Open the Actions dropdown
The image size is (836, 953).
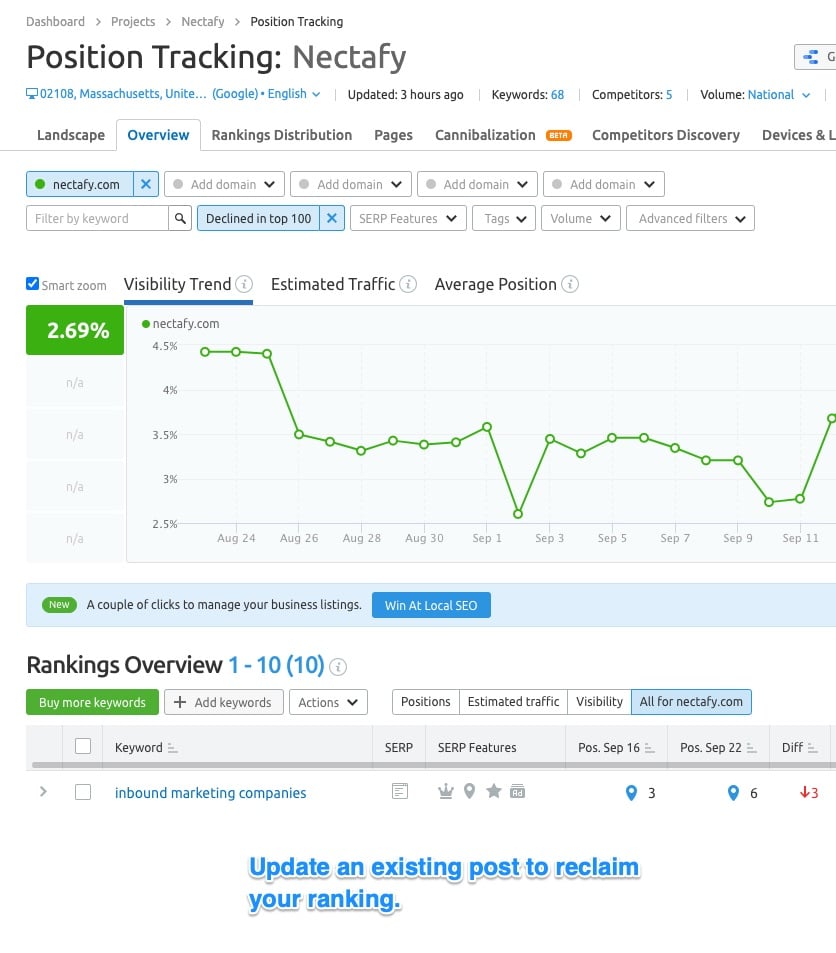tap(328, 702)
